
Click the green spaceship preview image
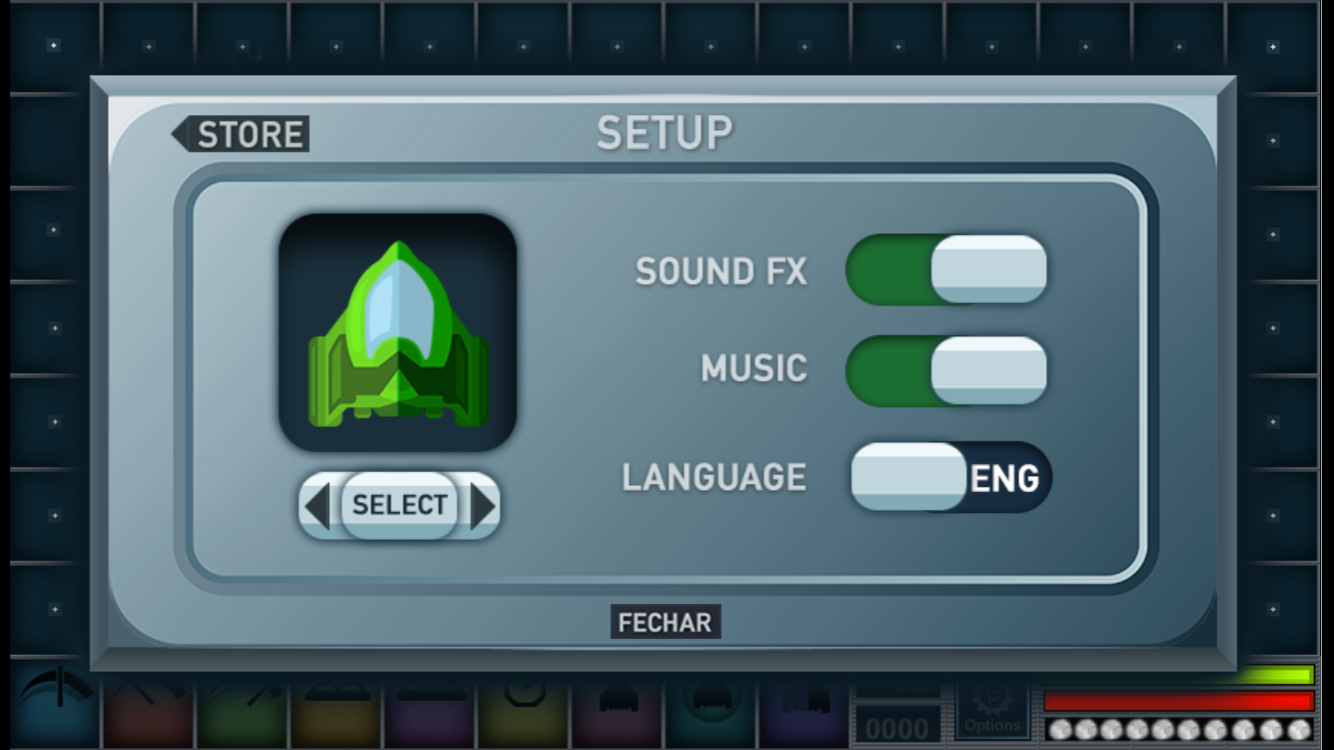point(398,332)
